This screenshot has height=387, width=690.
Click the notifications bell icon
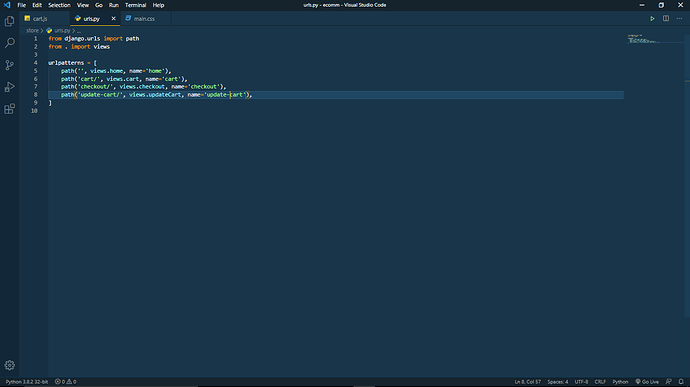[681, 382]
